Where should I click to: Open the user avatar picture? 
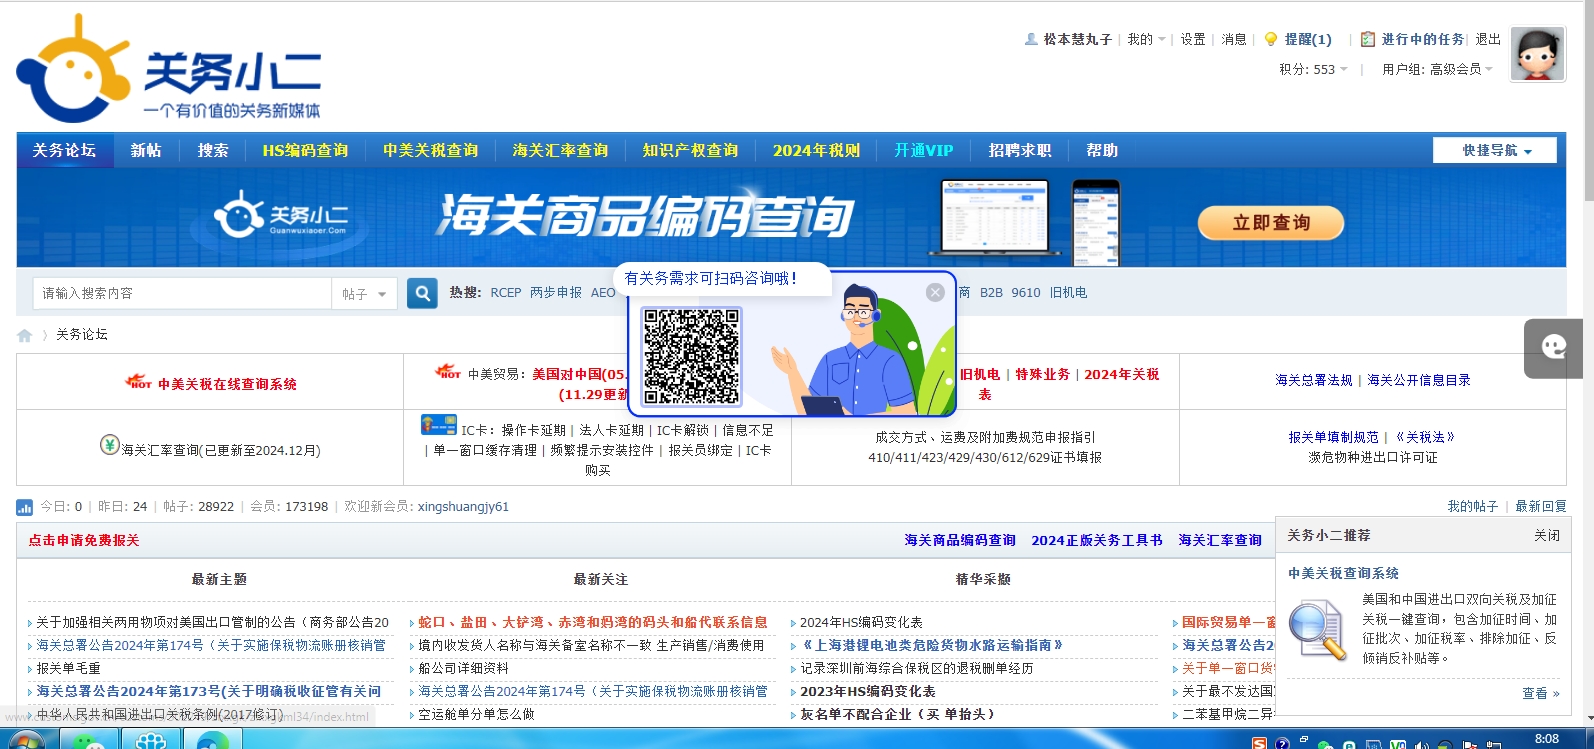1537,54
